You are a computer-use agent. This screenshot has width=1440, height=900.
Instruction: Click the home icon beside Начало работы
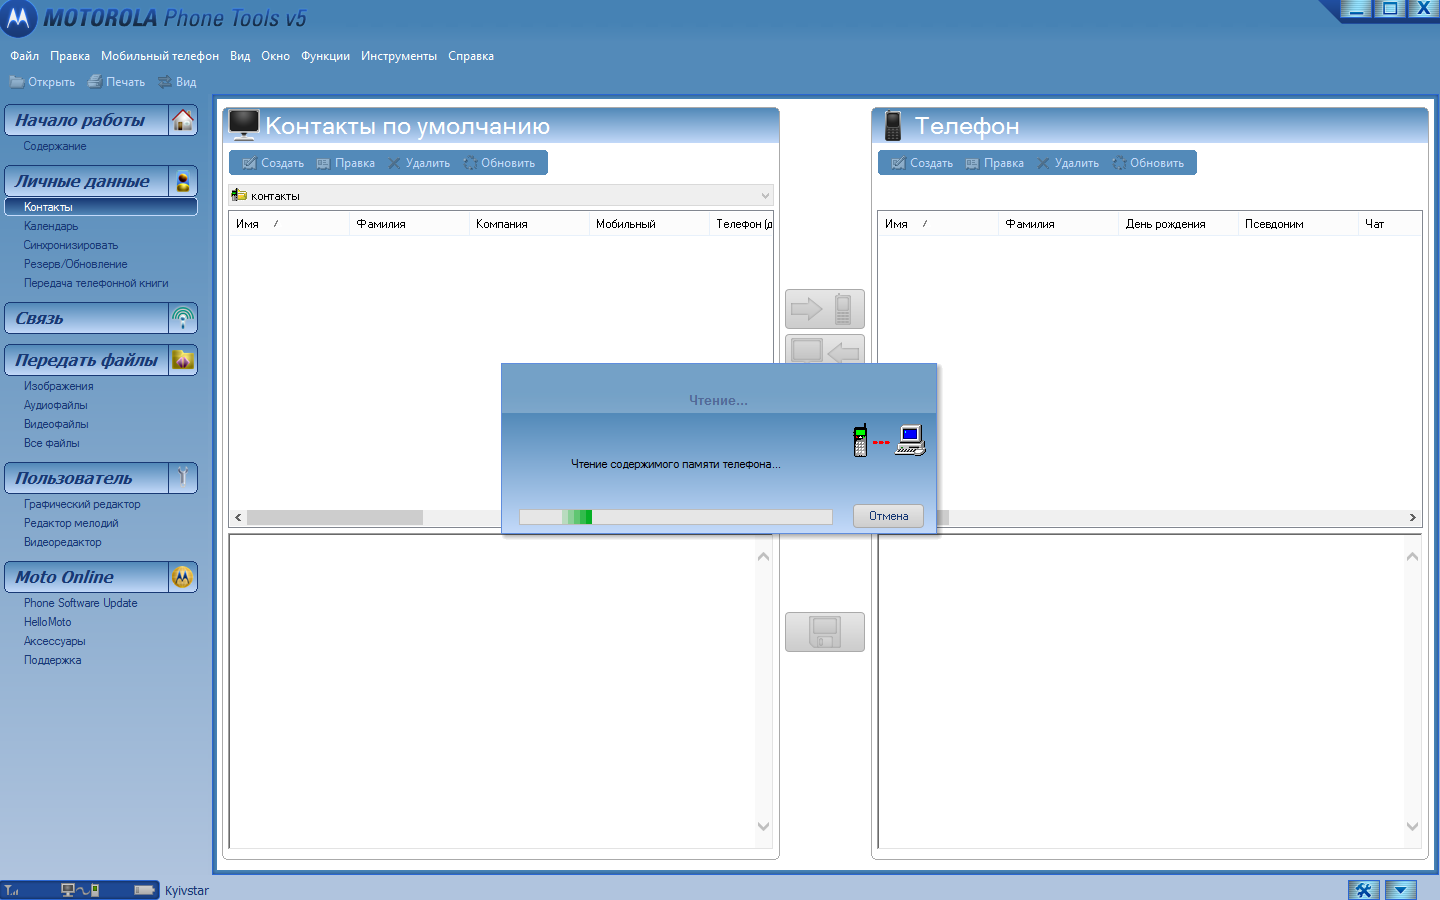183,120
